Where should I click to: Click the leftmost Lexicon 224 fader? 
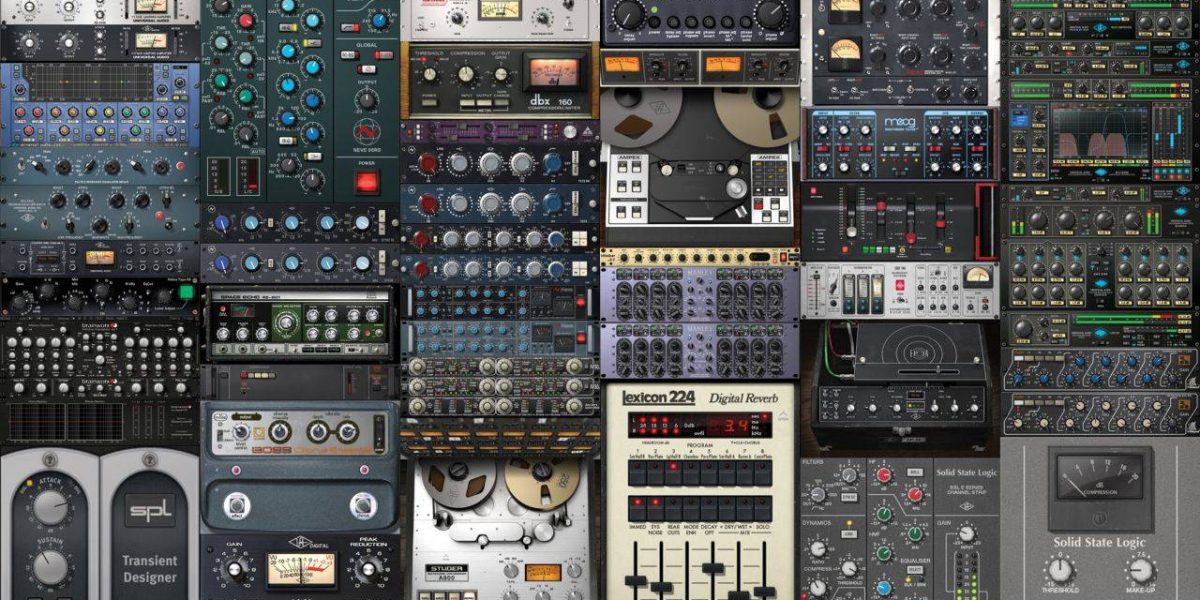(635, 578)
